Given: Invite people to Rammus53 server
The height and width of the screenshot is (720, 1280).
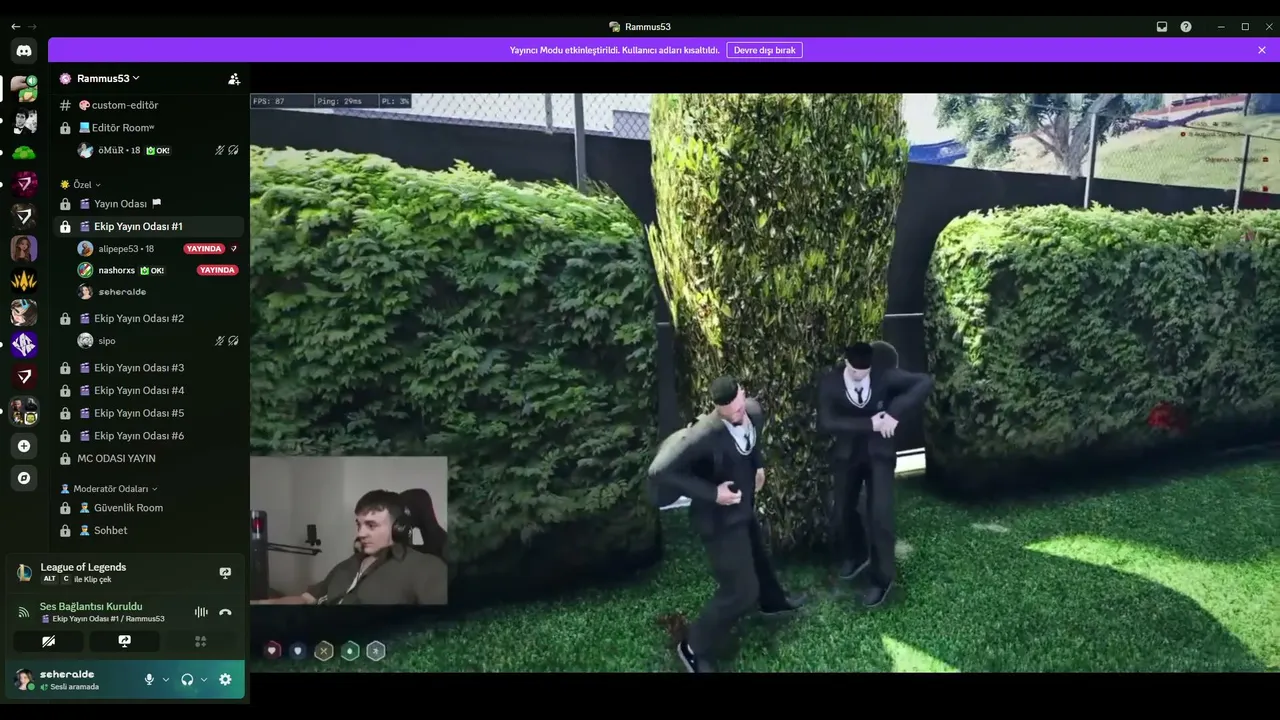Looking at the screenshot, I should tap(234, 78).
